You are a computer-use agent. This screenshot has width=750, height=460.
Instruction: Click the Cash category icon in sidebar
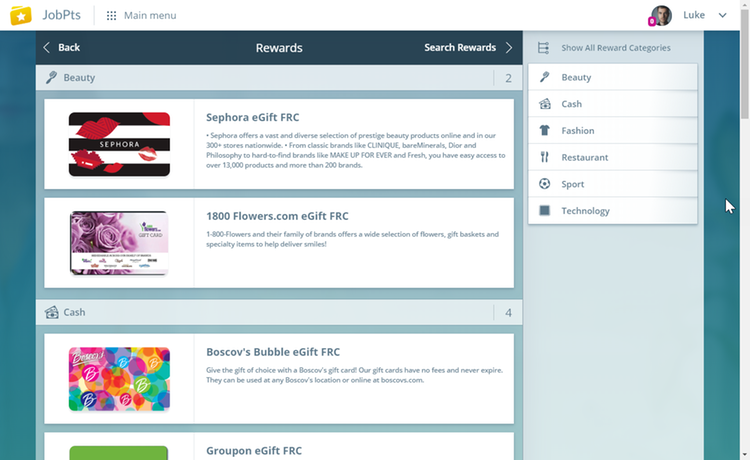[544, 104]
